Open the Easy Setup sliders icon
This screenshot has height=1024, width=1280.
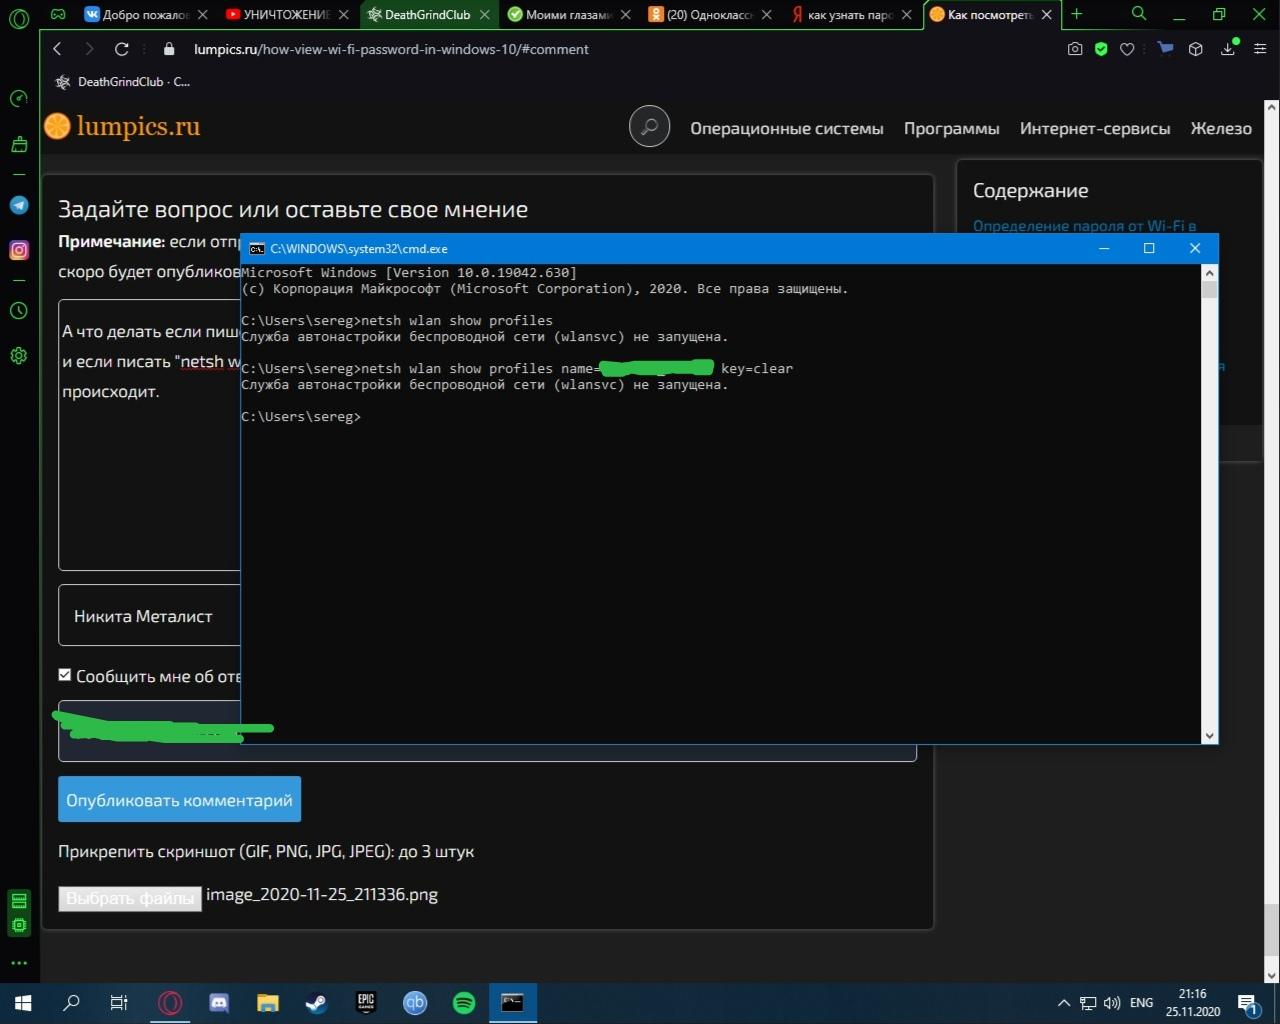(x=1260, y=49)
